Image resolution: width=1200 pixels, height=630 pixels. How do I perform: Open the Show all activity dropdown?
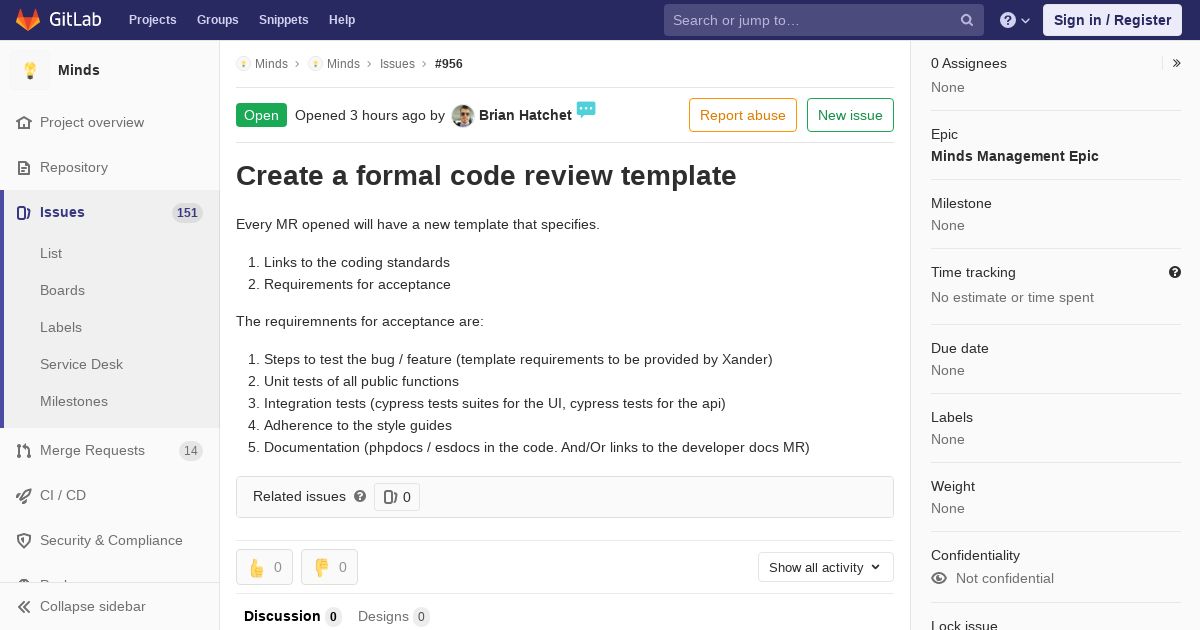coord(826,567)
